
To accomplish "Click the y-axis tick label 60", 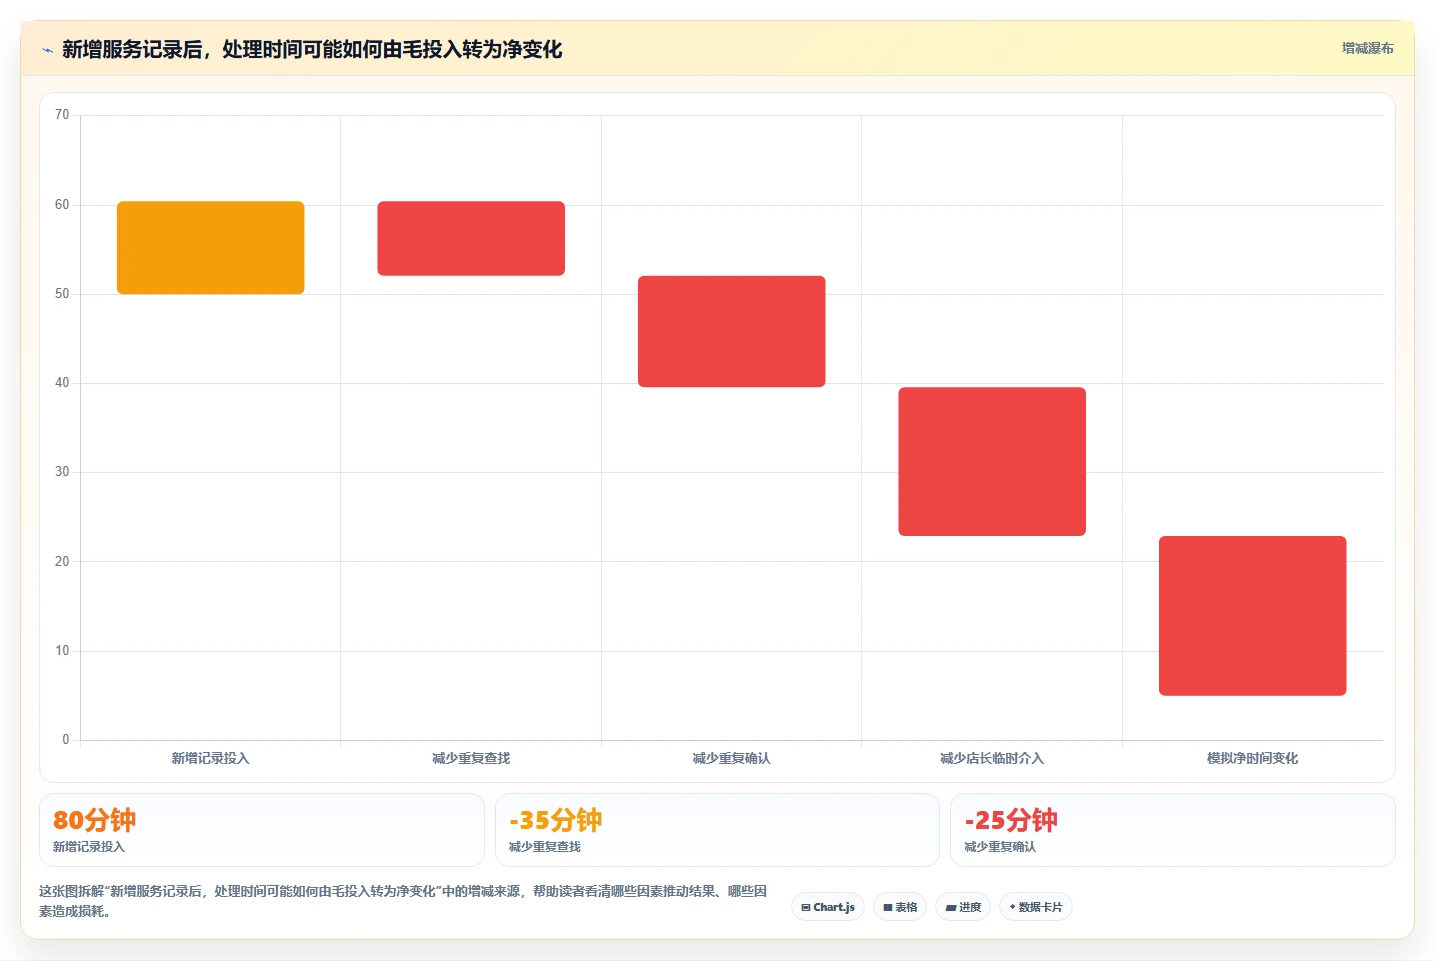I will tap(62, 205).
